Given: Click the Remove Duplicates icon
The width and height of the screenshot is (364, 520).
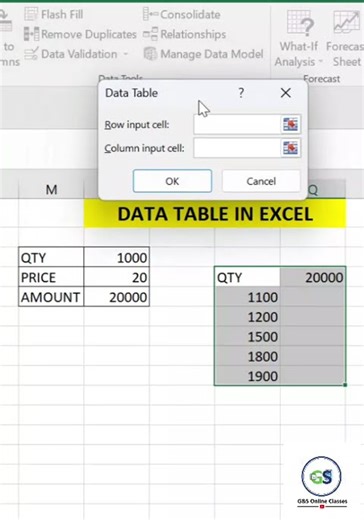Looking at the screenshot, I should (x=31, y=34).
